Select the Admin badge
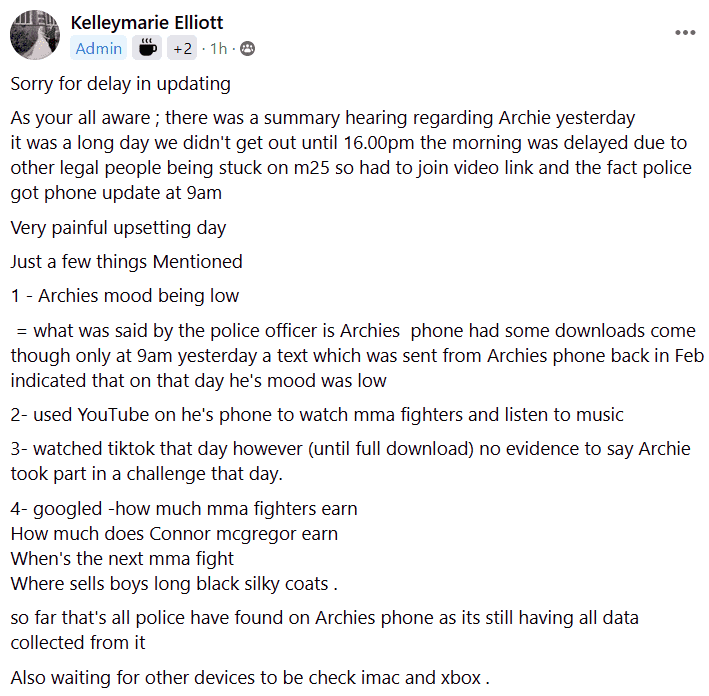709x696 pixels. click(99, 48)
